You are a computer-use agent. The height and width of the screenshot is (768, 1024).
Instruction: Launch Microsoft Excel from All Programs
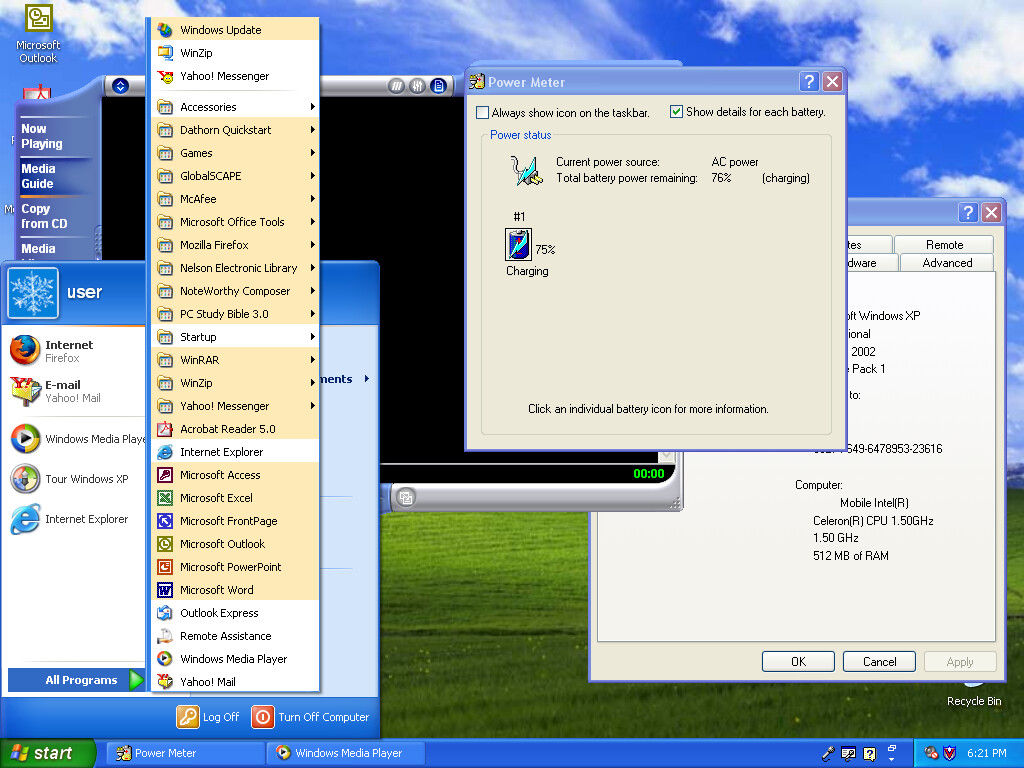[236, 498]
